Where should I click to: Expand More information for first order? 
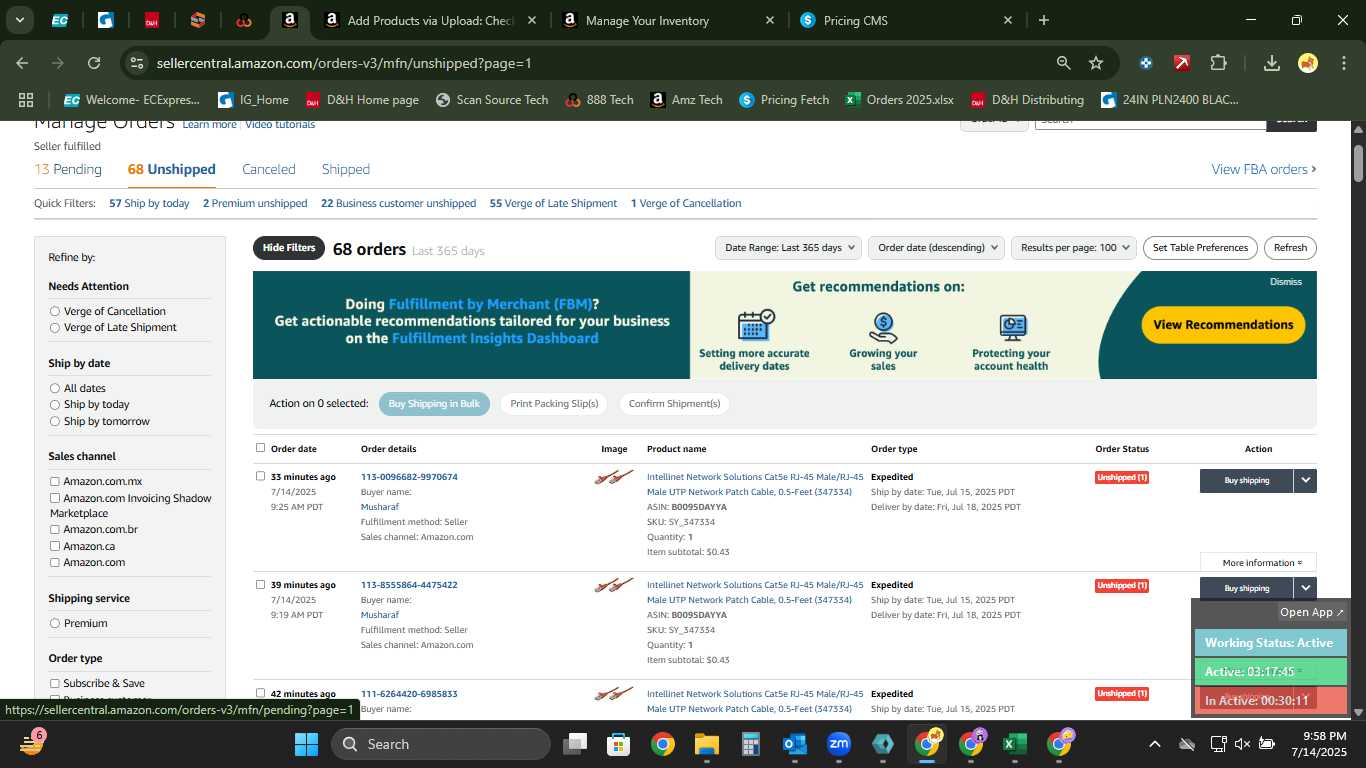[1258, 562]
